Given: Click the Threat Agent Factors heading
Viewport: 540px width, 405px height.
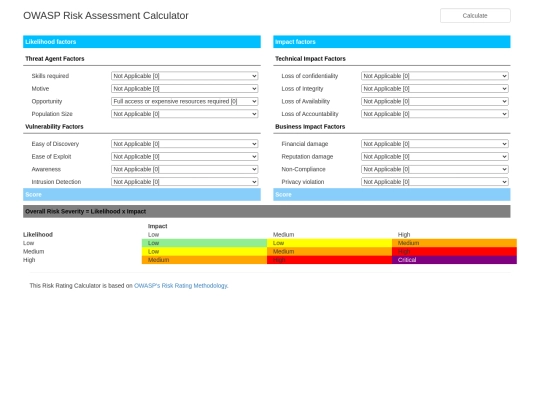Looking at the screenshot, I should click(55, 59).
